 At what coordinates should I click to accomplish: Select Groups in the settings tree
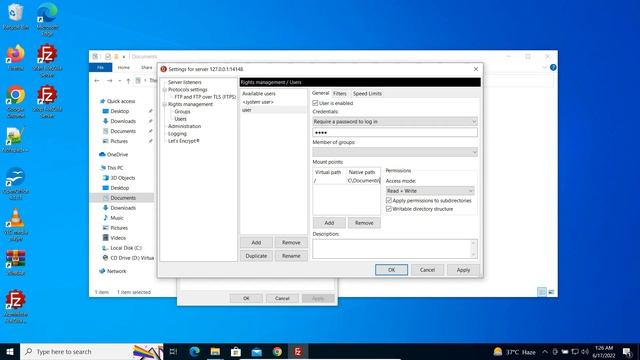(182, 111)
